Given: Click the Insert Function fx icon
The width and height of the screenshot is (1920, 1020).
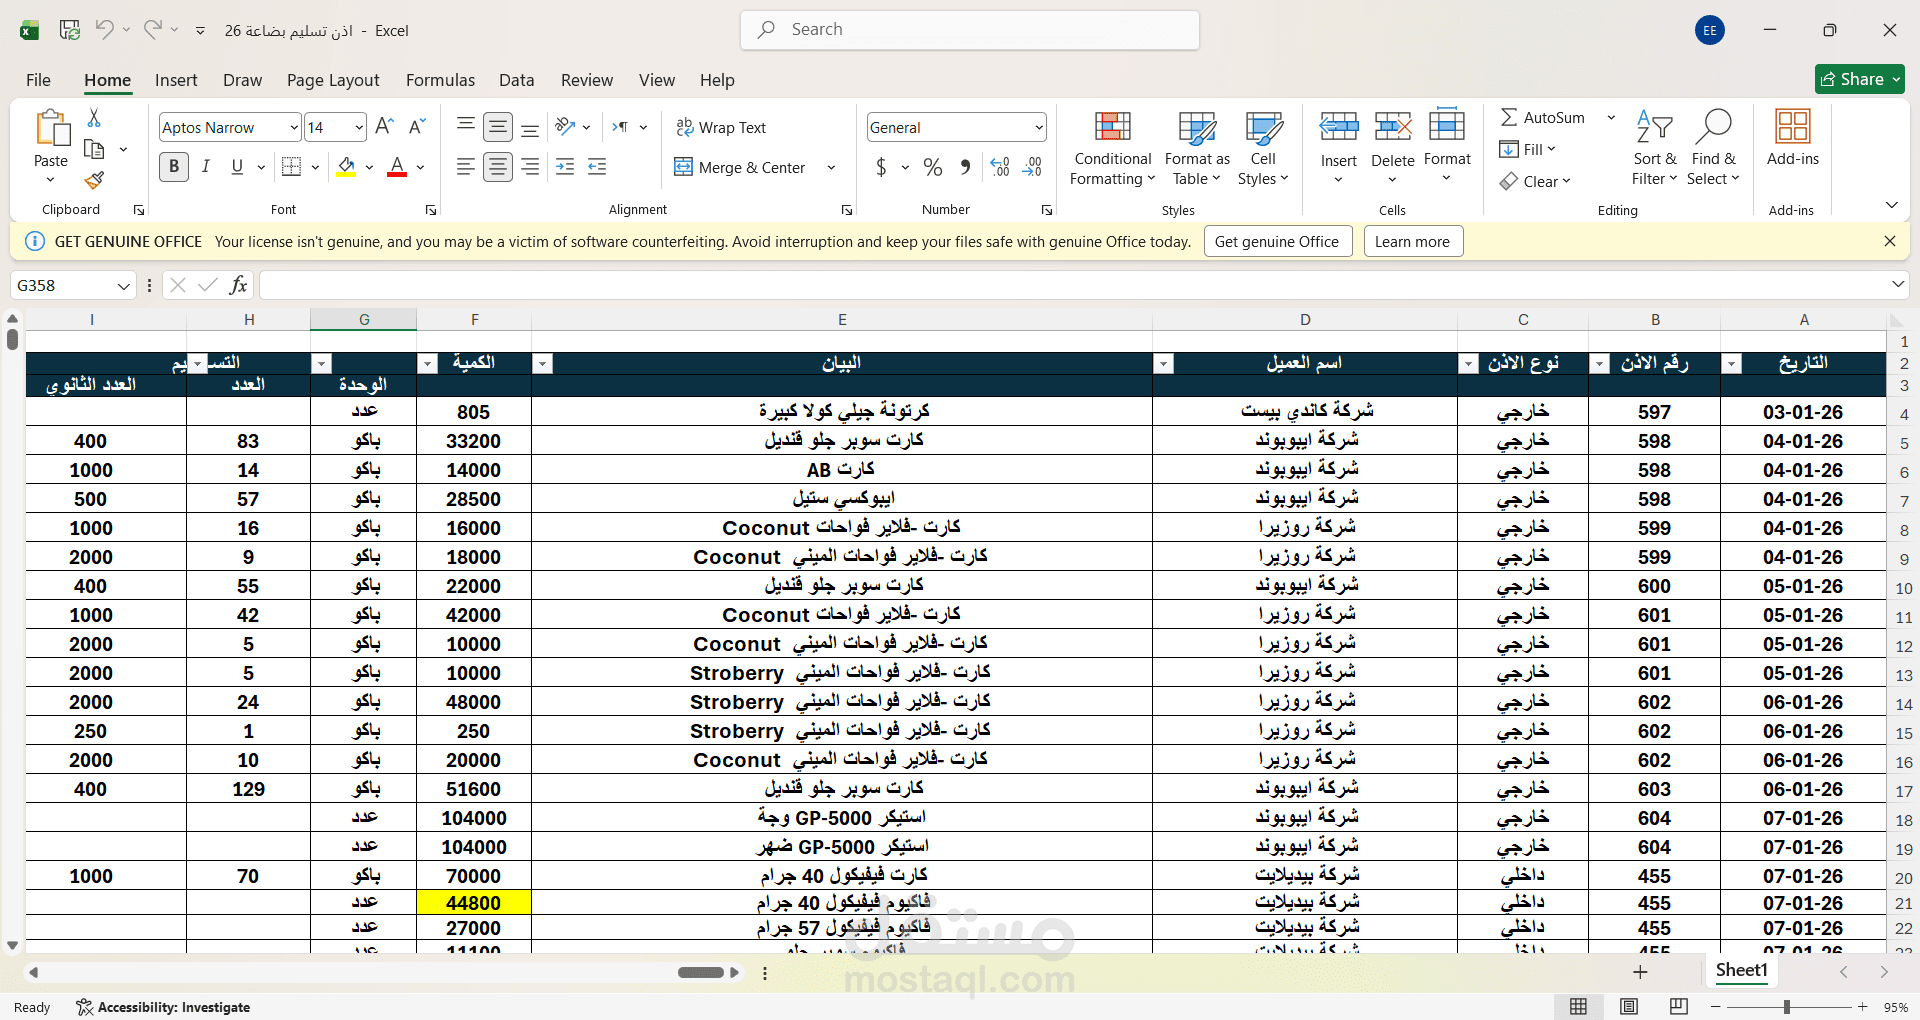Looking at the screenshot, I should [239, 285].
